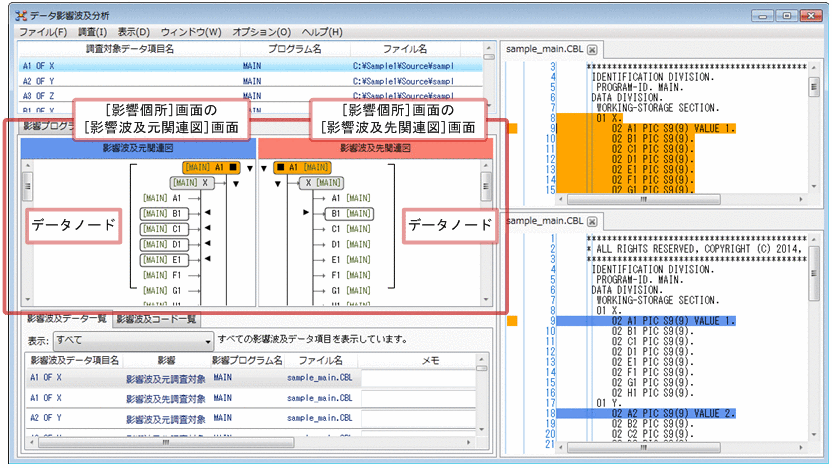Collapse arrow beside X [MAIN] destination node
Screen dimensions: 832x468
click(x=278, y=184)
